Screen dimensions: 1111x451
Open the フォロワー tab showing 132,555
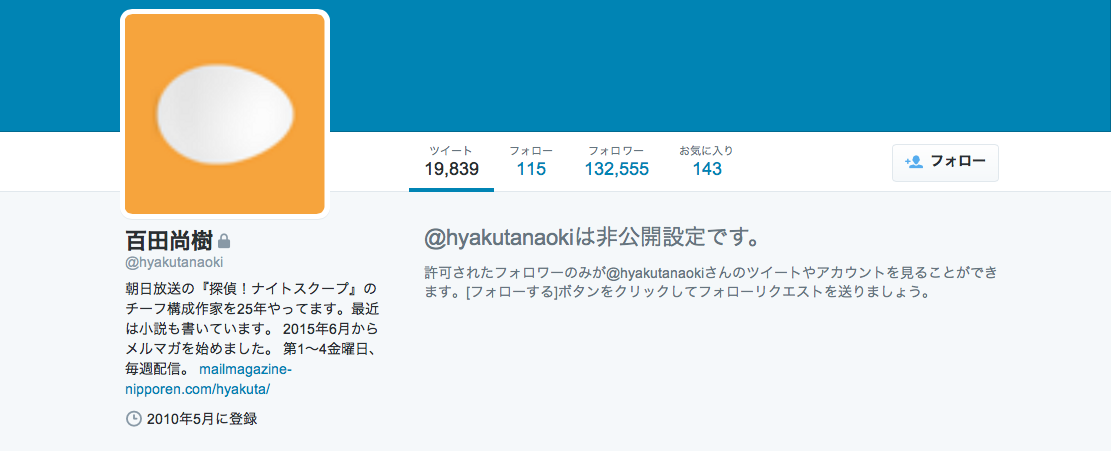616,161
